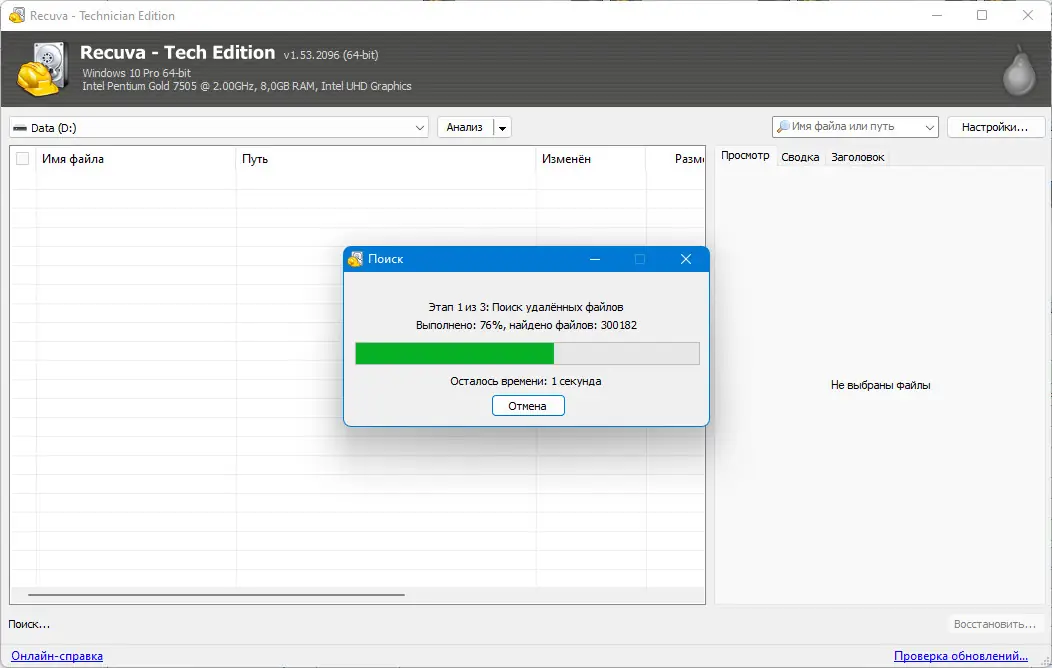Viewport: 1052px width, 668px height.
Task: Click the Анализ button
Action: pyautogui.click(x=465, y=127)
